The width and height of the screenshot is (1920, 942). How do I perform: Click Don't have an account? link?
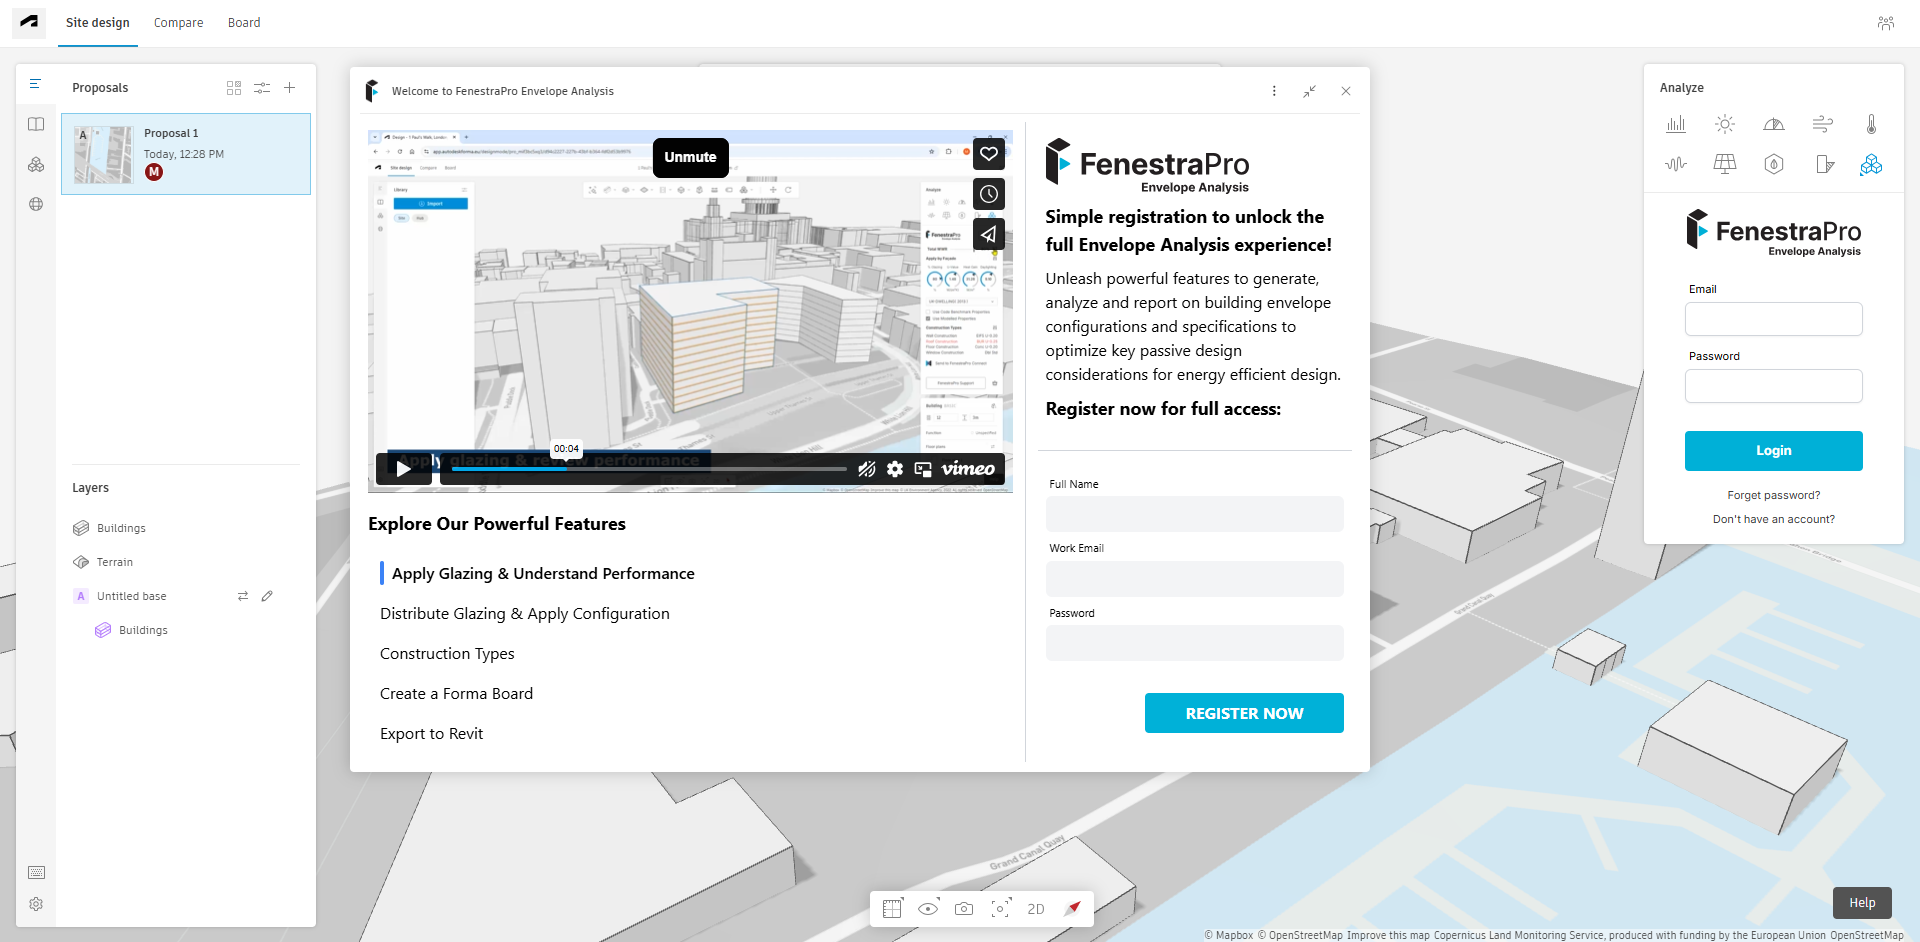[1774, 519]
